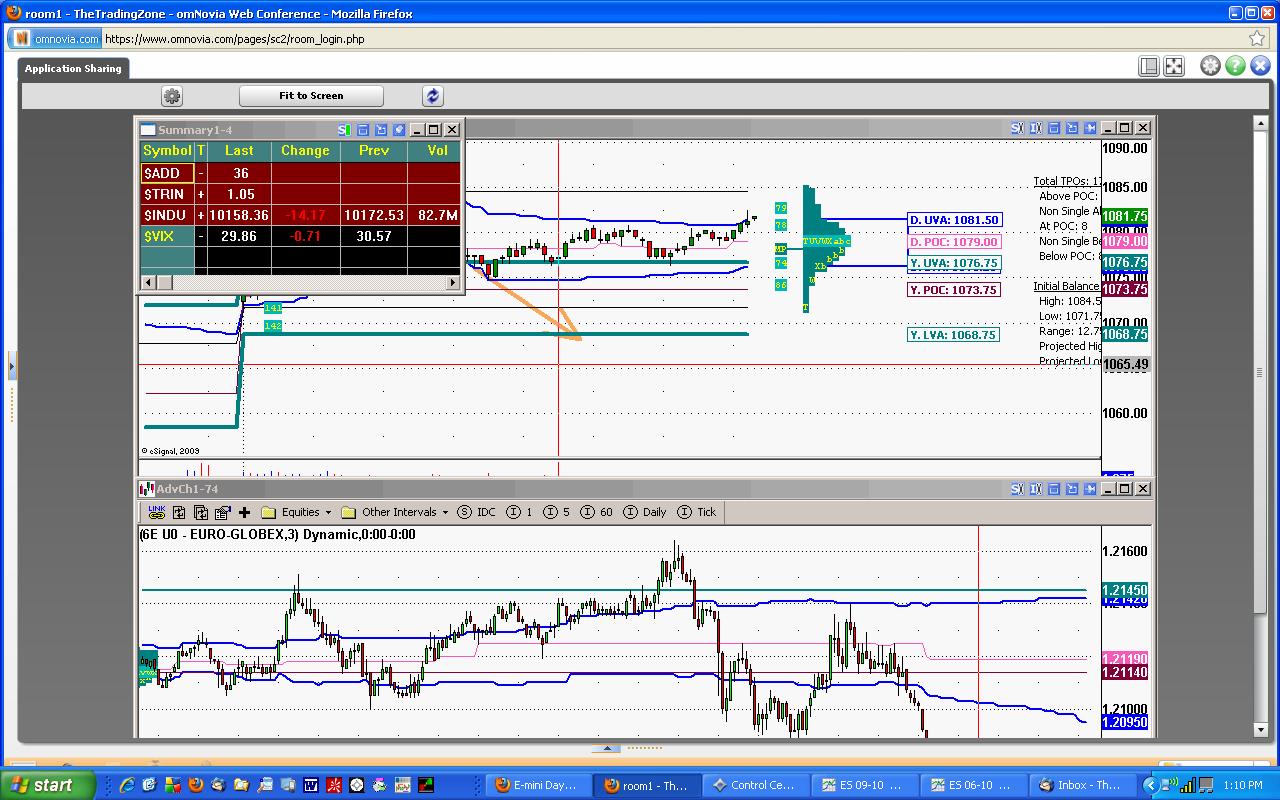1280x800 pixels.
Task: Click the interval-link icon in AdvCh1-74 title bar
Action: [1035, 489]
